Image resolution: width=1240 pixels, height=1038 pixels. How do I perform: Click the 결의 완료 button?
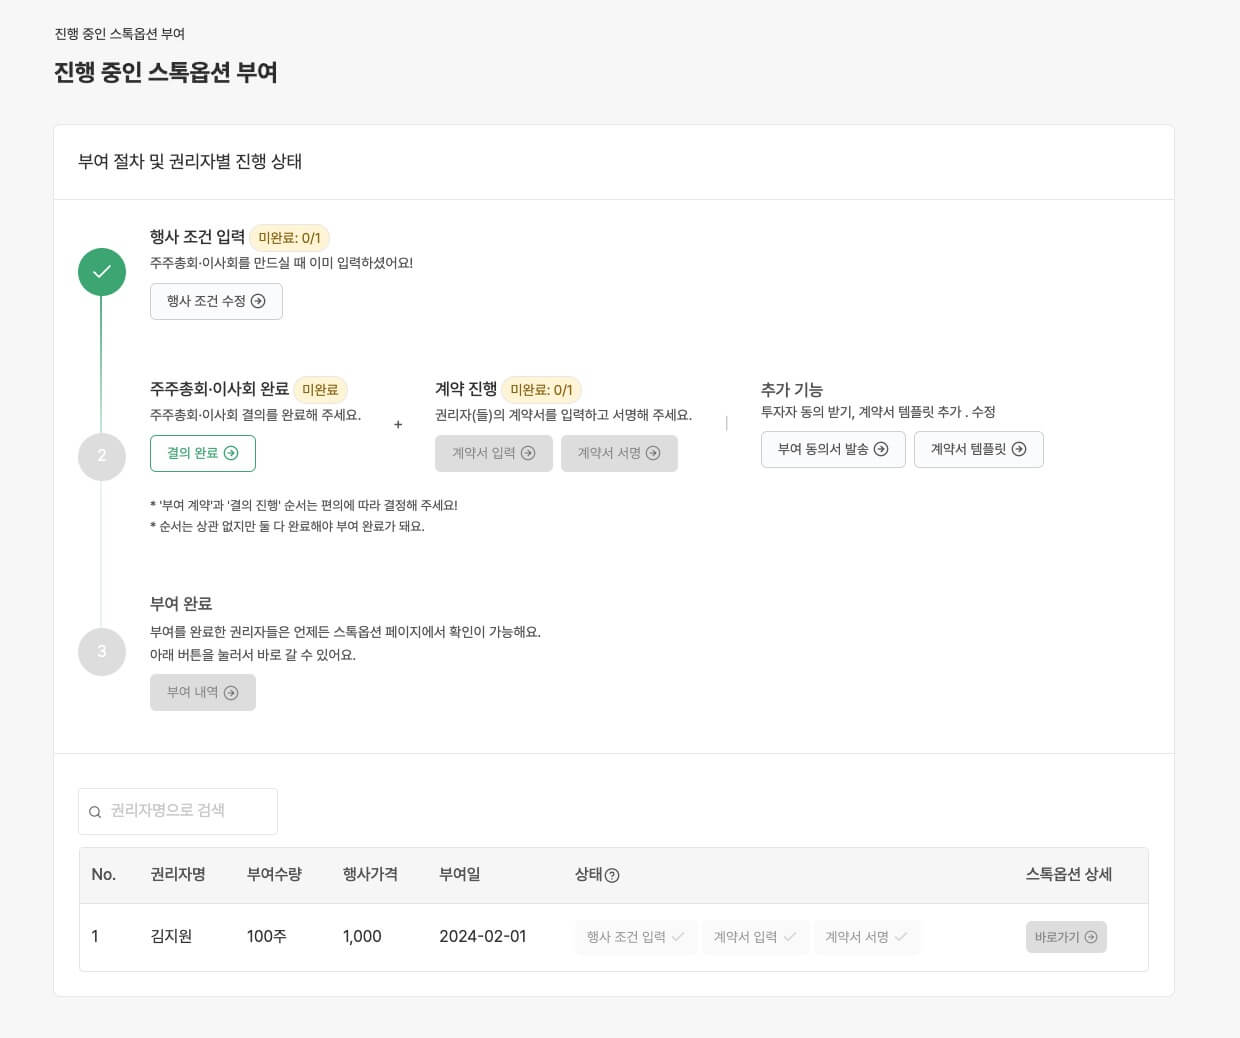pyautogui.click(x=203, y=453)
